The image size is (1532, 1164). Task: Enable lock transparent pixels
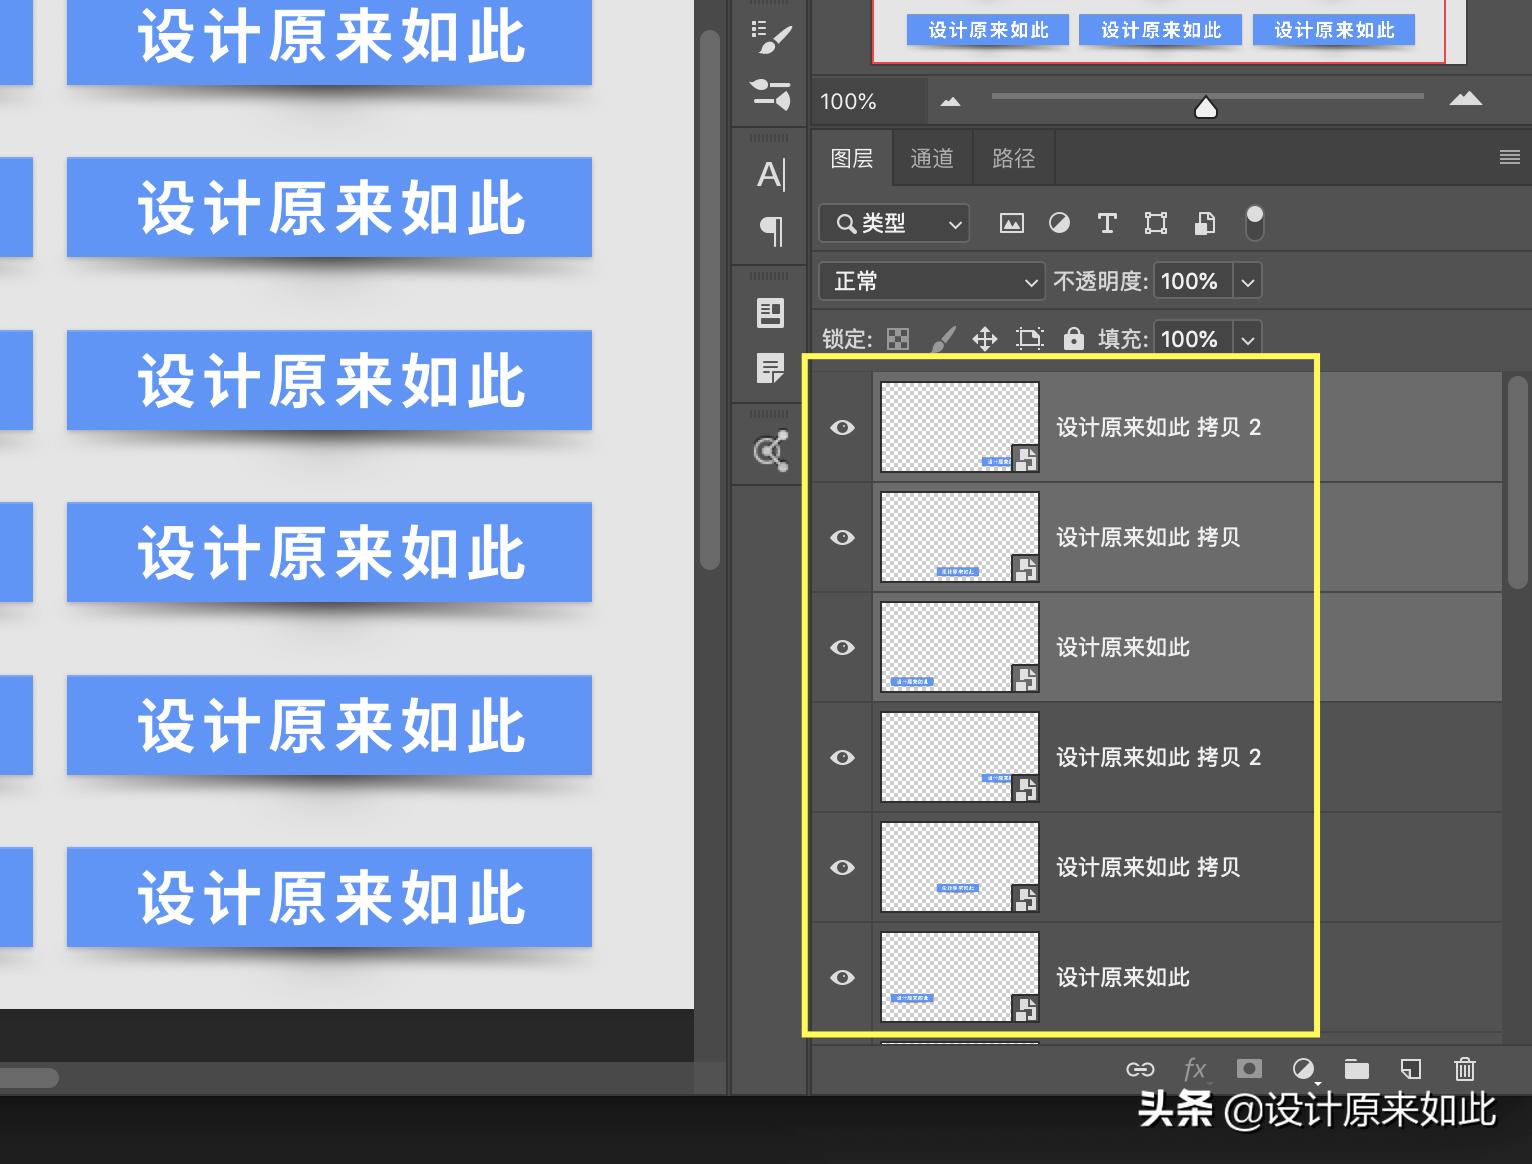pyautogui.click(x=897, y=338)
